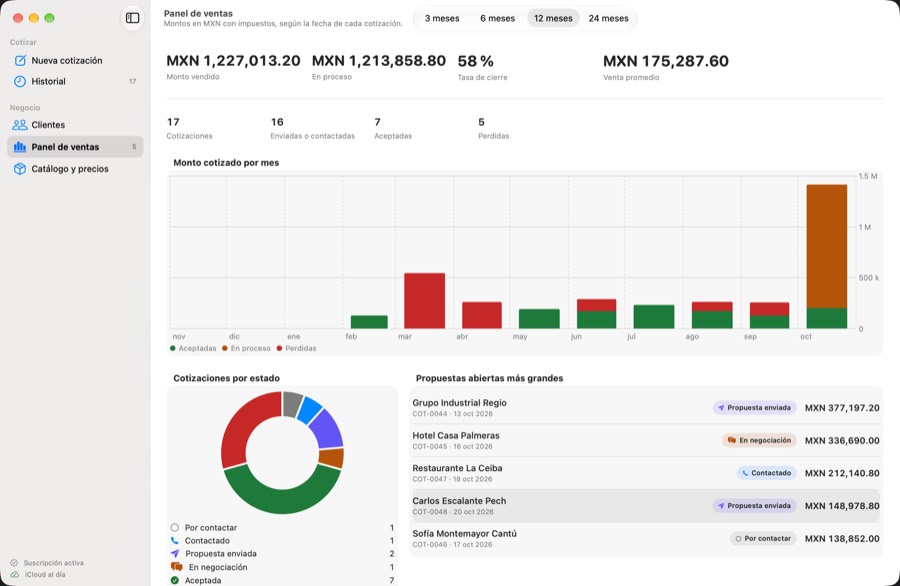Click the Por contactar circle icon in legend
The height and width of the screenshot is (586, 900).
point(174,527)
